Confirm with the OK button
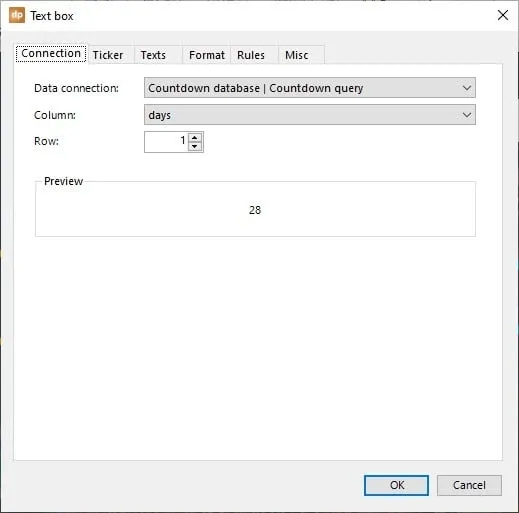The image size is (519, 513). 396,485
